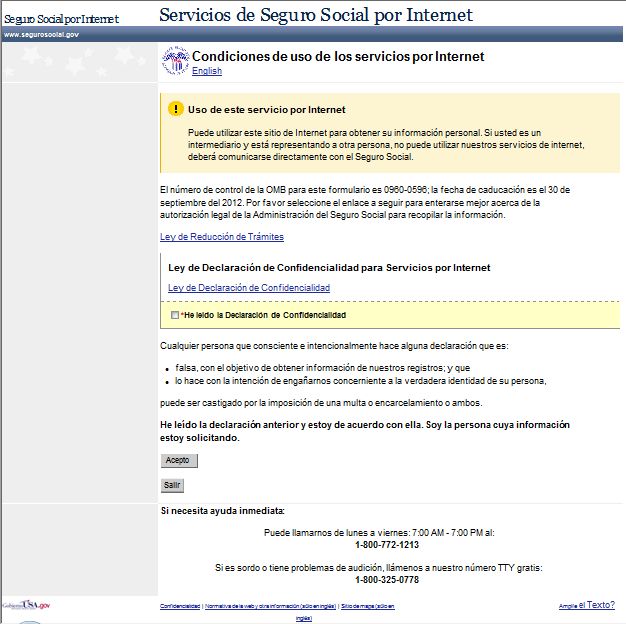626x624 pixels.
Task: Click the Confidencialidad footer link
Action: (180, 606)
